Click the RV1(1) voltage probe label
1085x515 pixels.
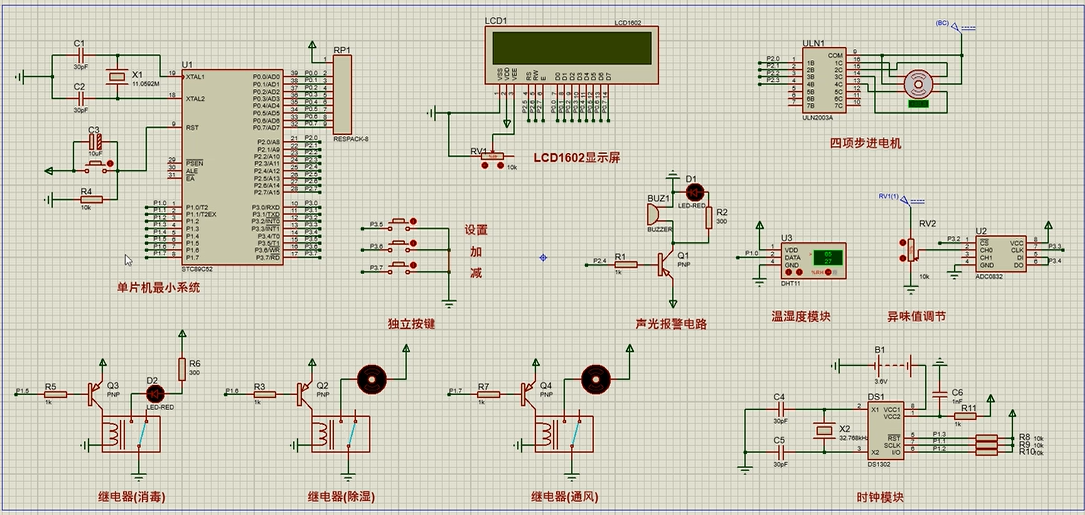click(888, 197)
